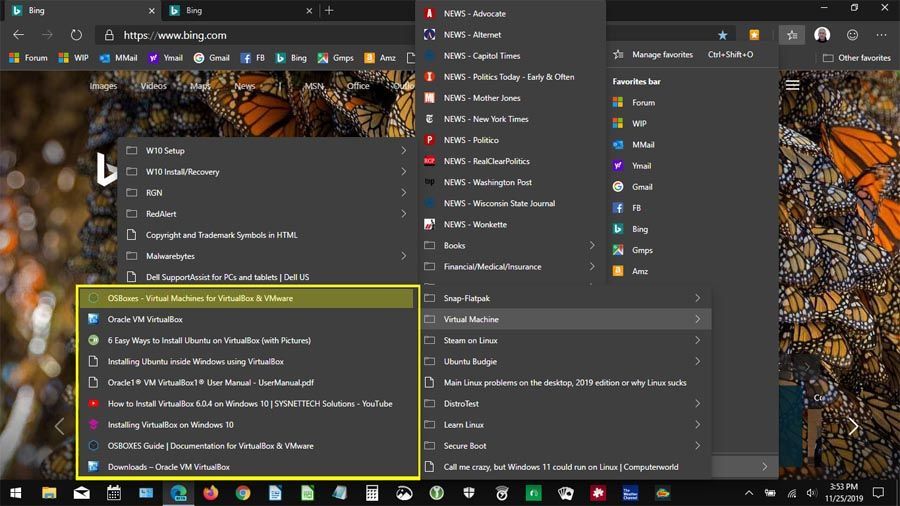The width and height of the screenshot is (900, 506).
Task: Open a new tab with plus button
Action: 329,10
